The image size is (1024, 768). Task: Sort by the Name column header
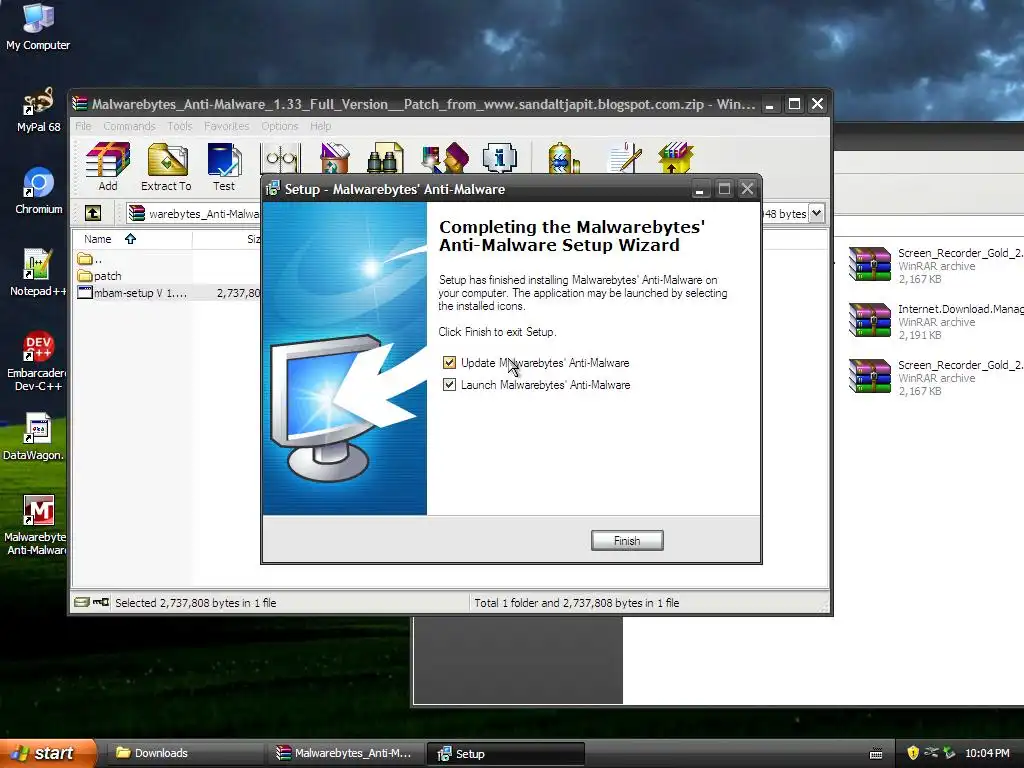132,239
